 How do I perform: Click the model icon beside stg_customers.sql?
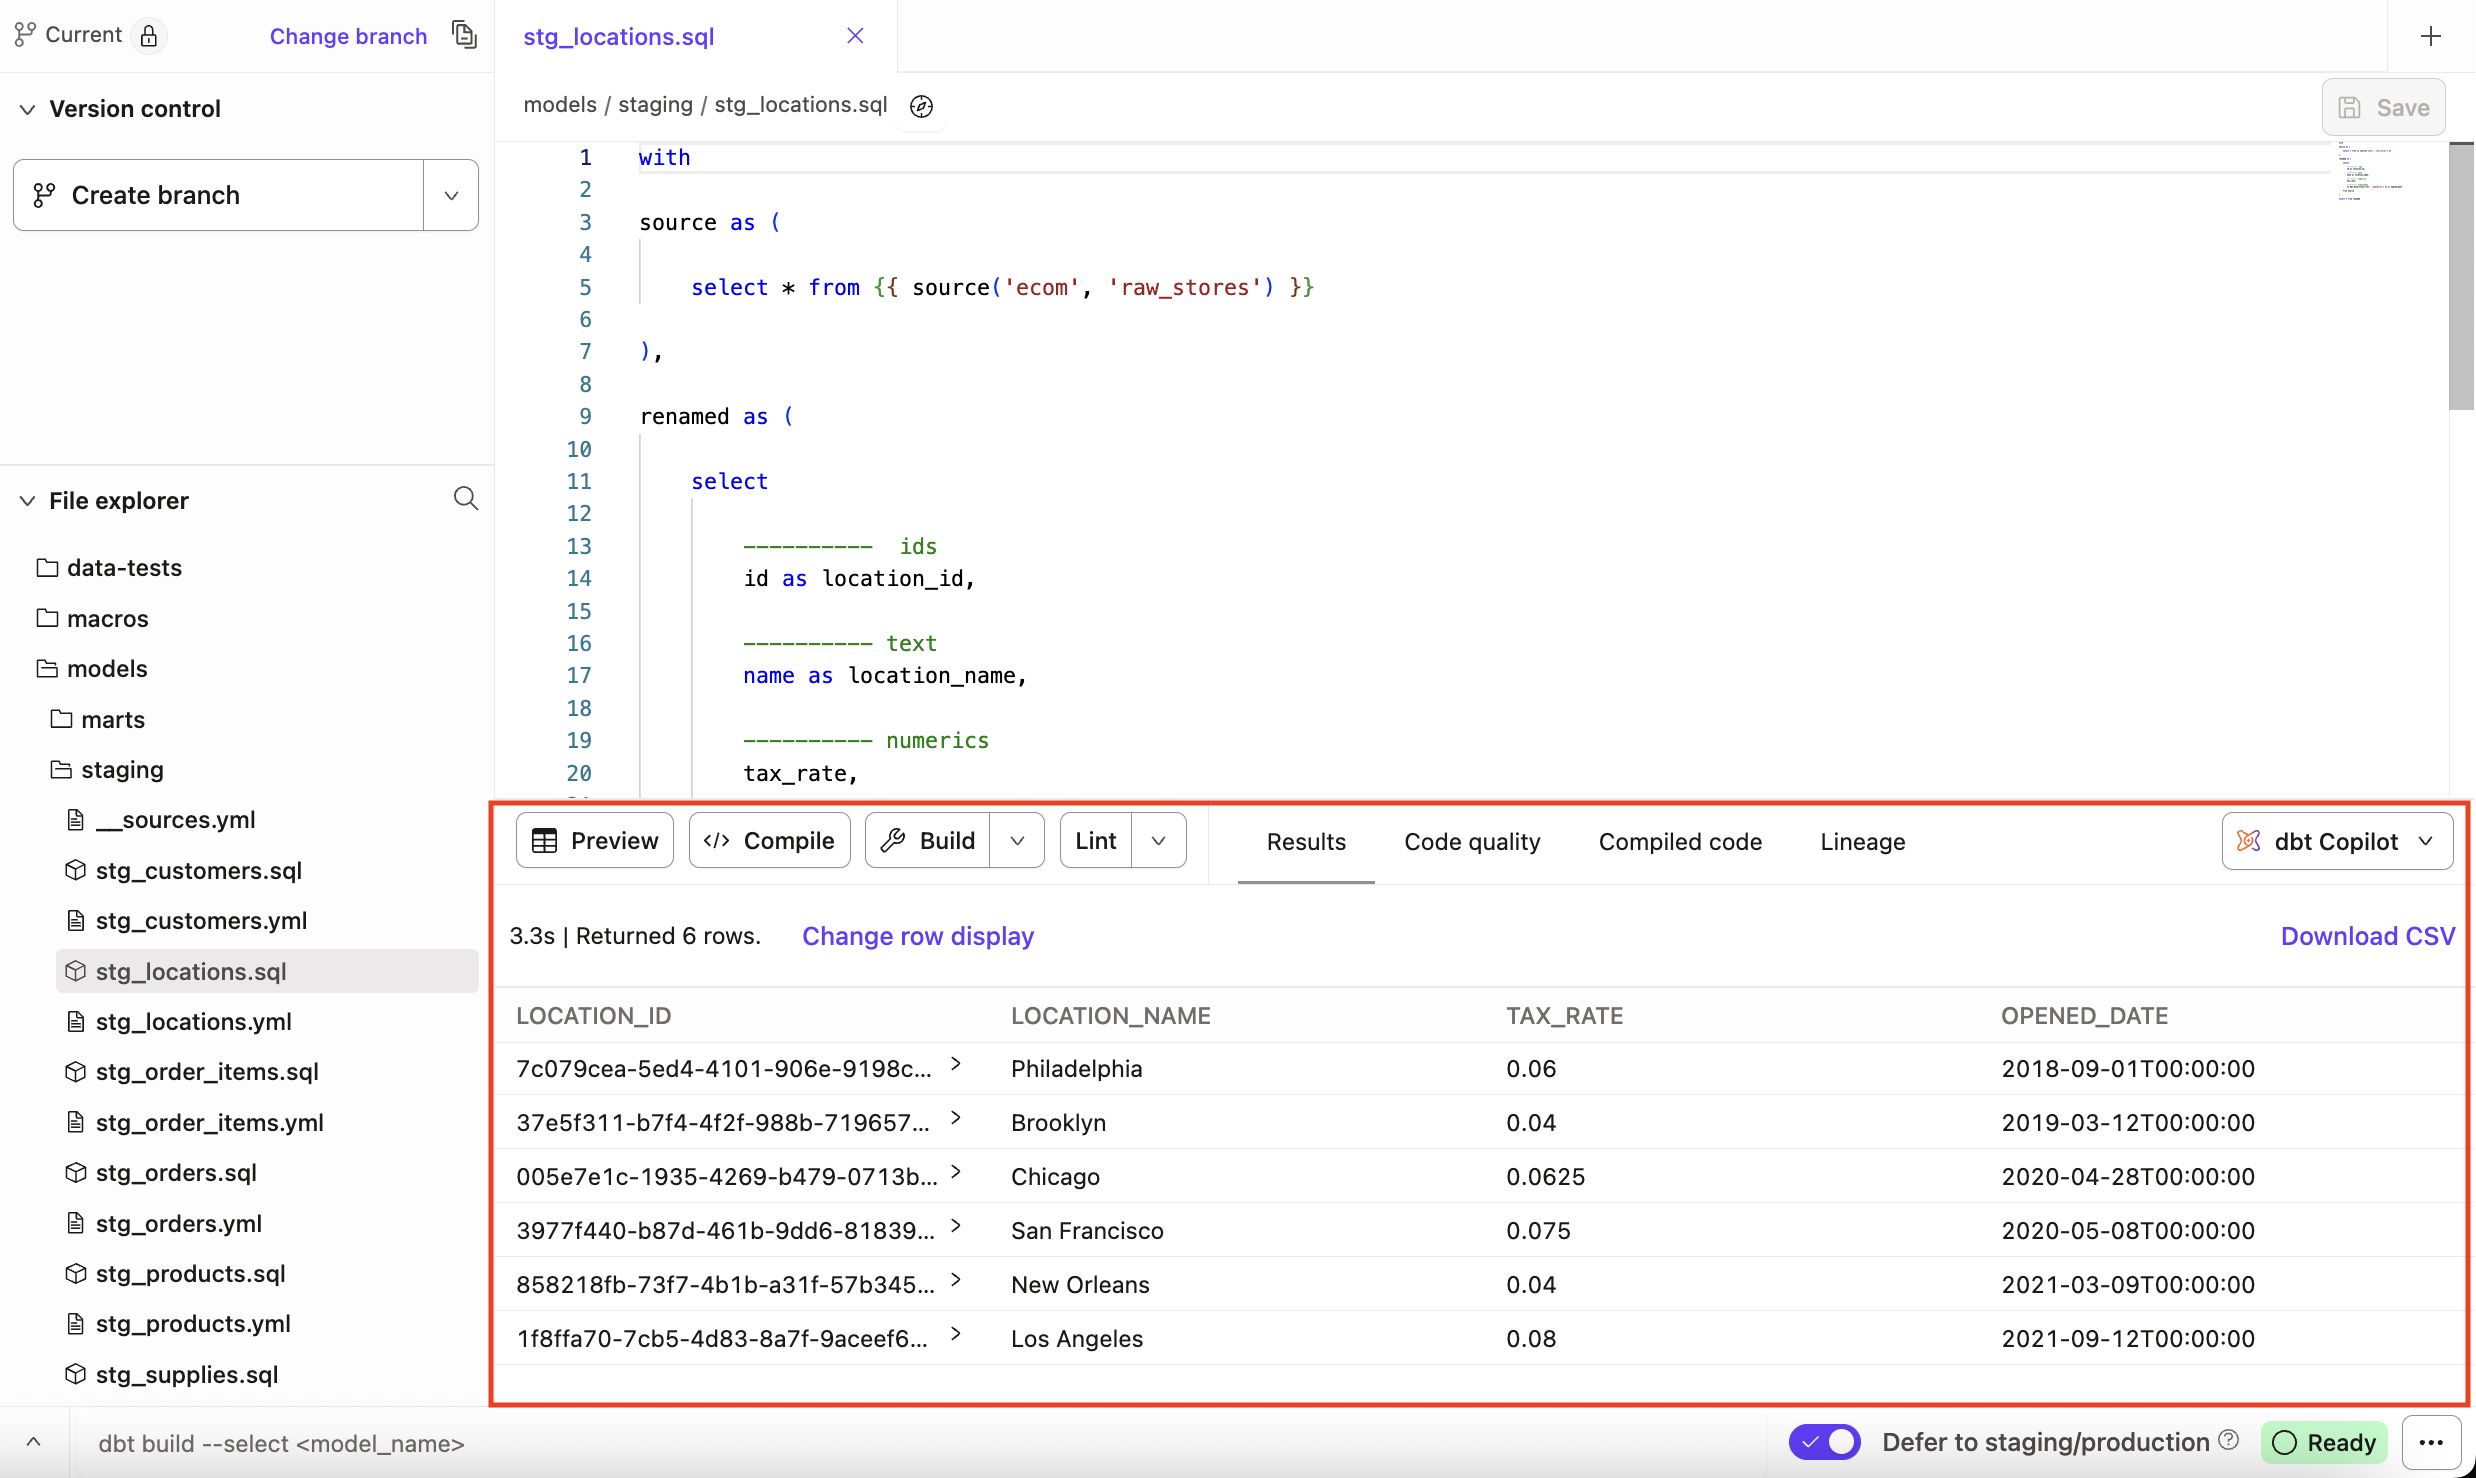pyautogui.click(x=75, y=870)
